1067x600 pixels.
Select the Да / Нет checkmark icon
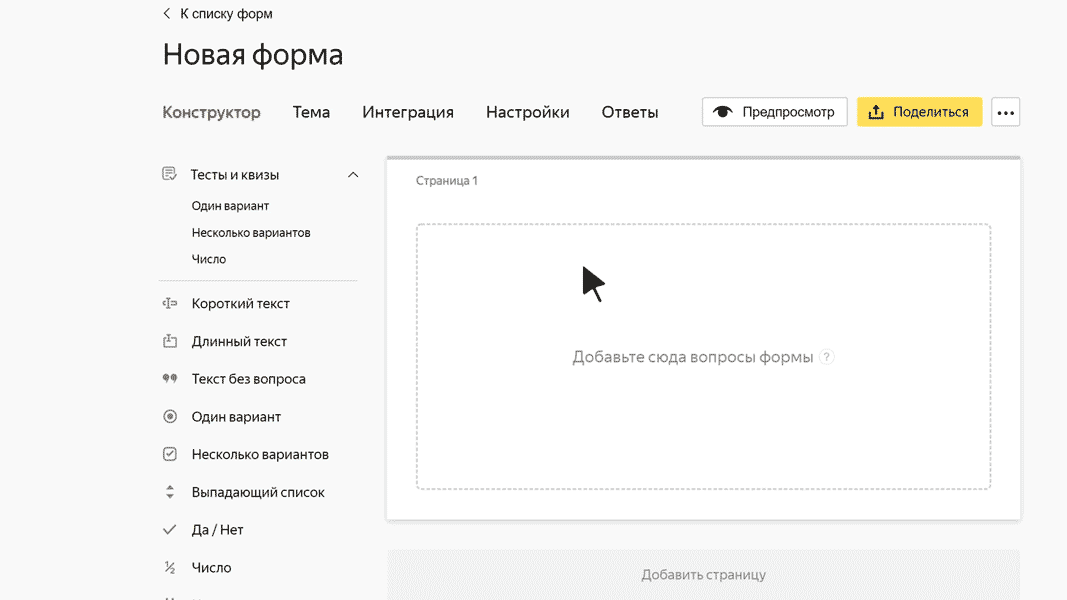(x=170, y=529)
